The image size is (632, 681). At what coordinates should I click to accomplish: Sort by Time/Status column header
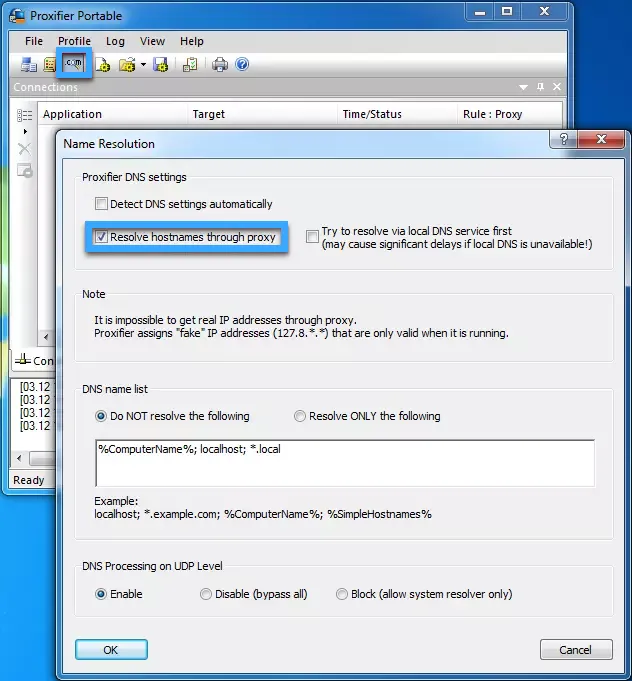[397, 114]
